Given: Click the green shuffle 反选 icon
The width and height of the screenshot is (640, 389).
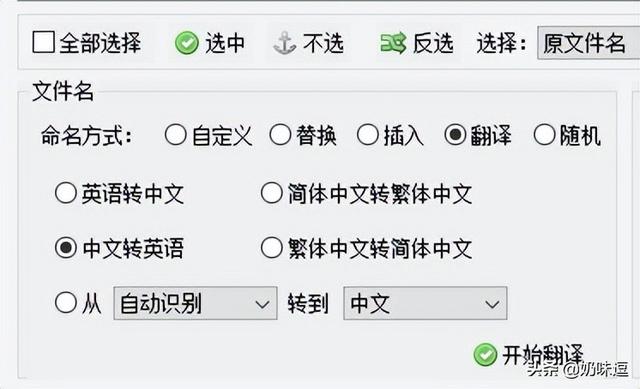Looking at the screenshot, I should point(393,43).
